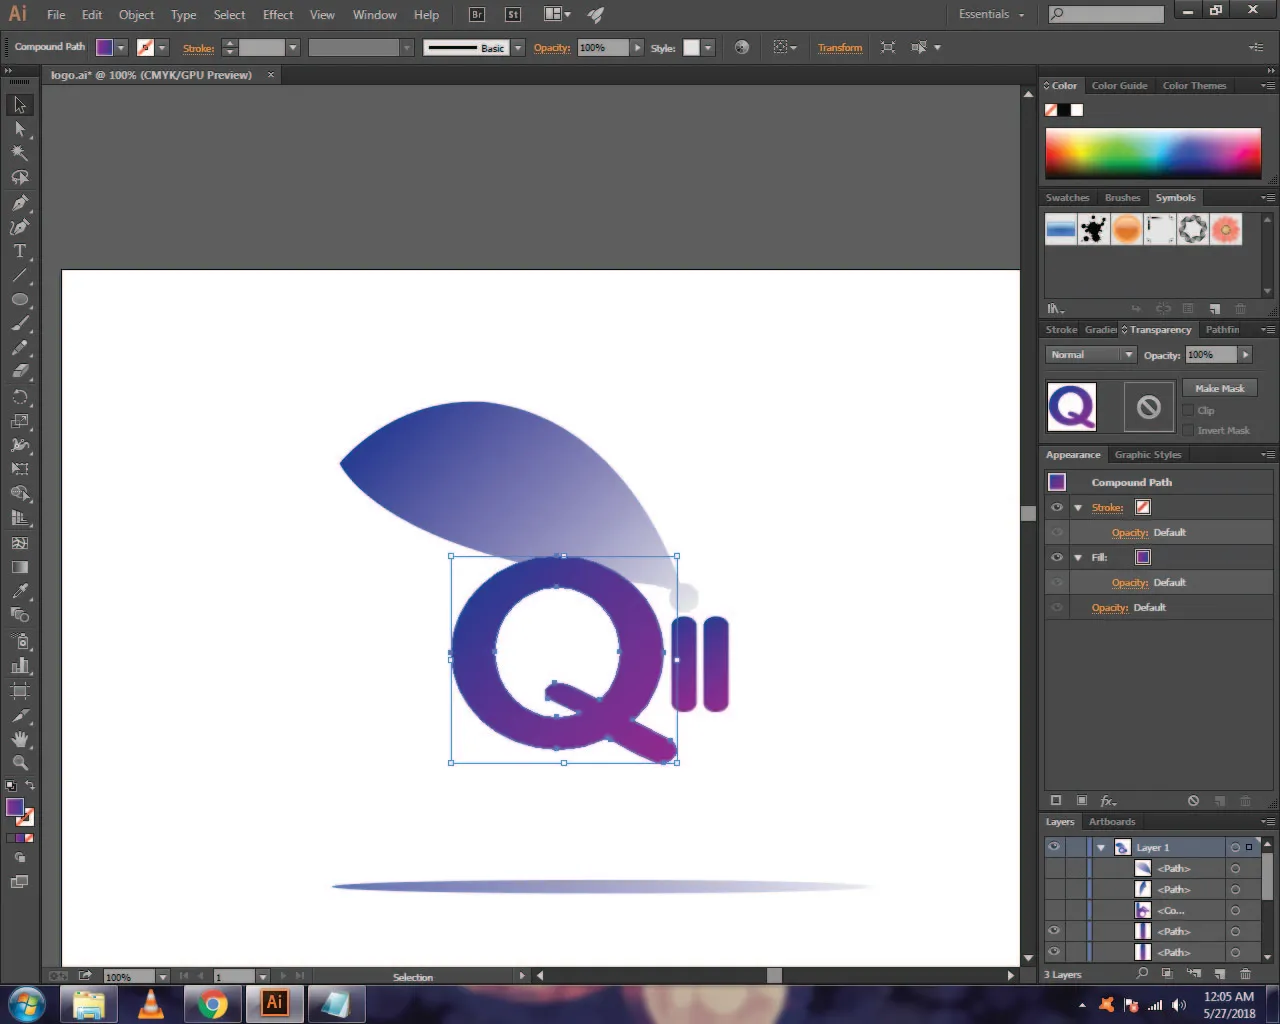Click the color spectrum bar
The width and height of the screenshot is (1280, 1024).
(1153, 153)
